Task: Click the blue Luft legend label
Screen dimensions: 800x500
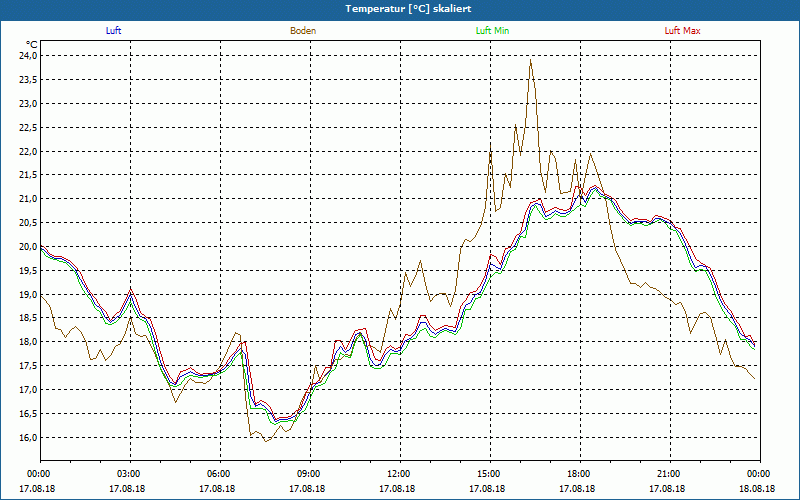Action: click(113, 31)
